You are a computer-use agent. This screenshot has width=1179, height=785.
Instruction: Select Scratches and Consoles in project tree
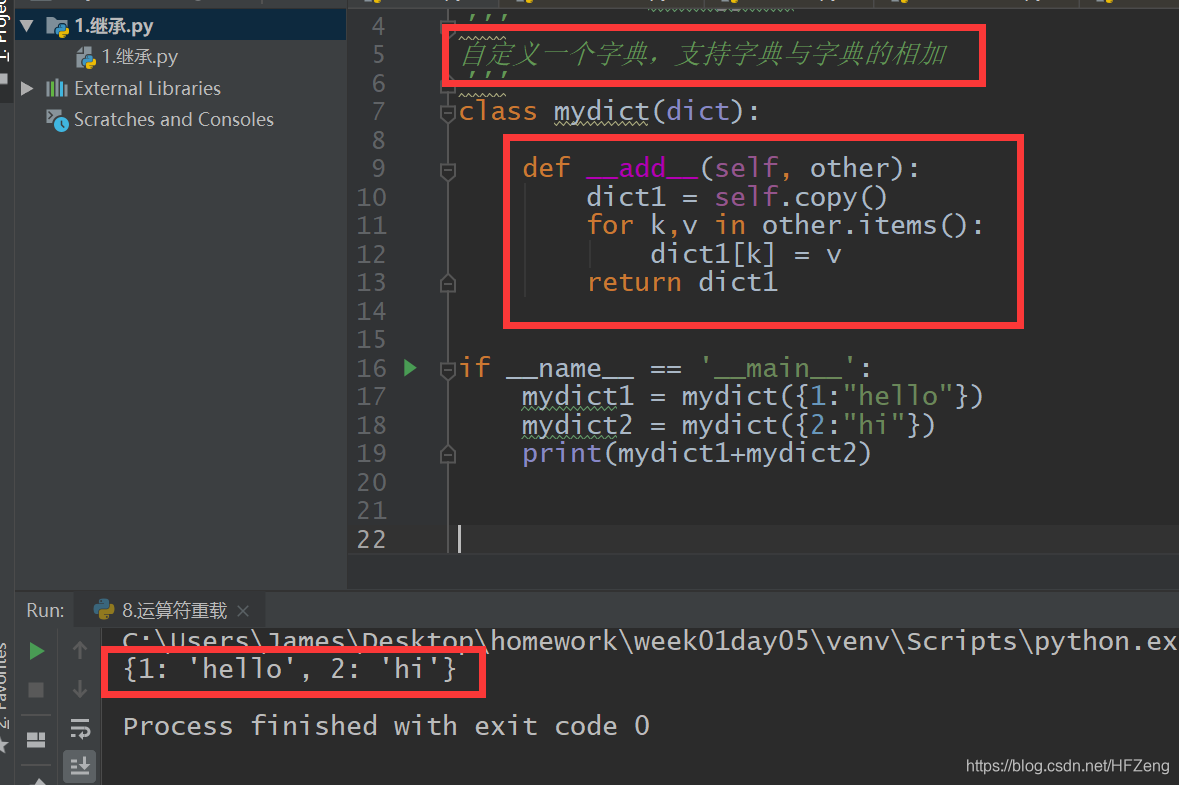174,120
